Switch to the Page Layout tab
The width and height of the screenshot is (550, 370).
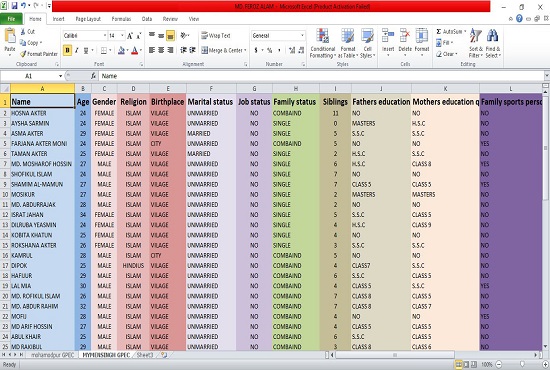coord(88,19)
